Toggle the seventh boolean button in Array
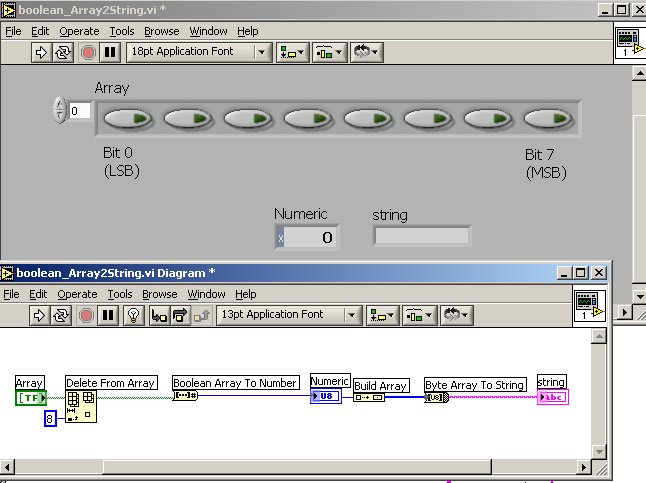The image size is (646, 483). click(x=488, y=119)
